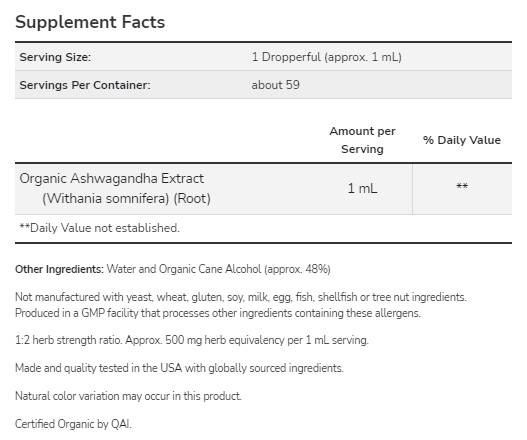Select the Serving Size label

[55, 57]
